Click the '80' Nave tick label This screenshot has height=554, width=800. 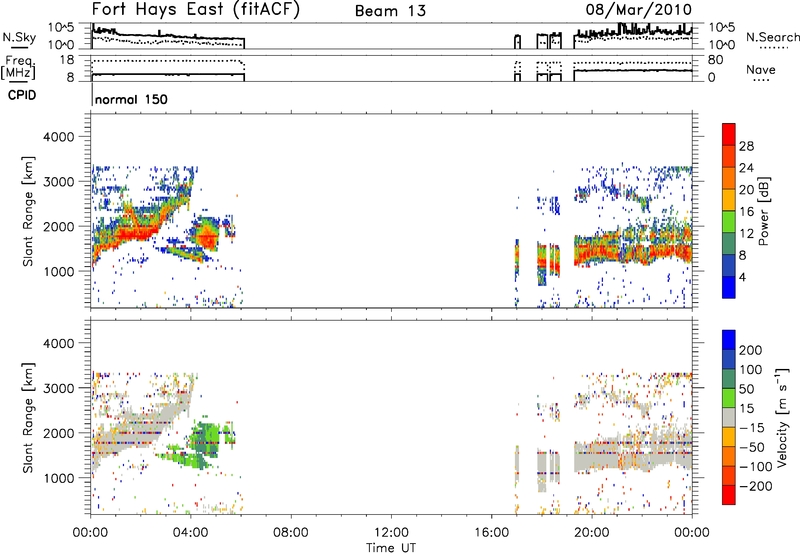pyautogui.click(x=715, y=60)
